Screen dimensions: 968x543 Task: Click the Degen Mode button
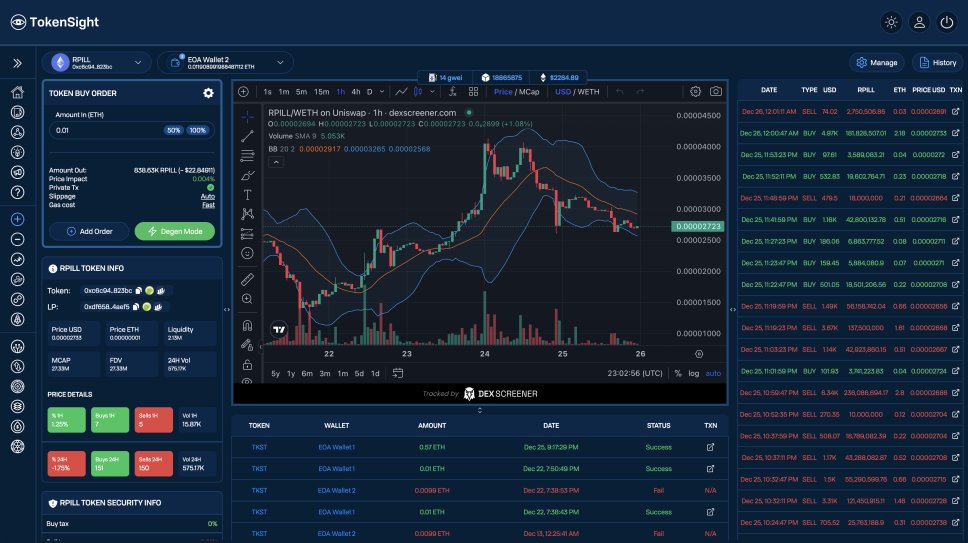point(175,231)
